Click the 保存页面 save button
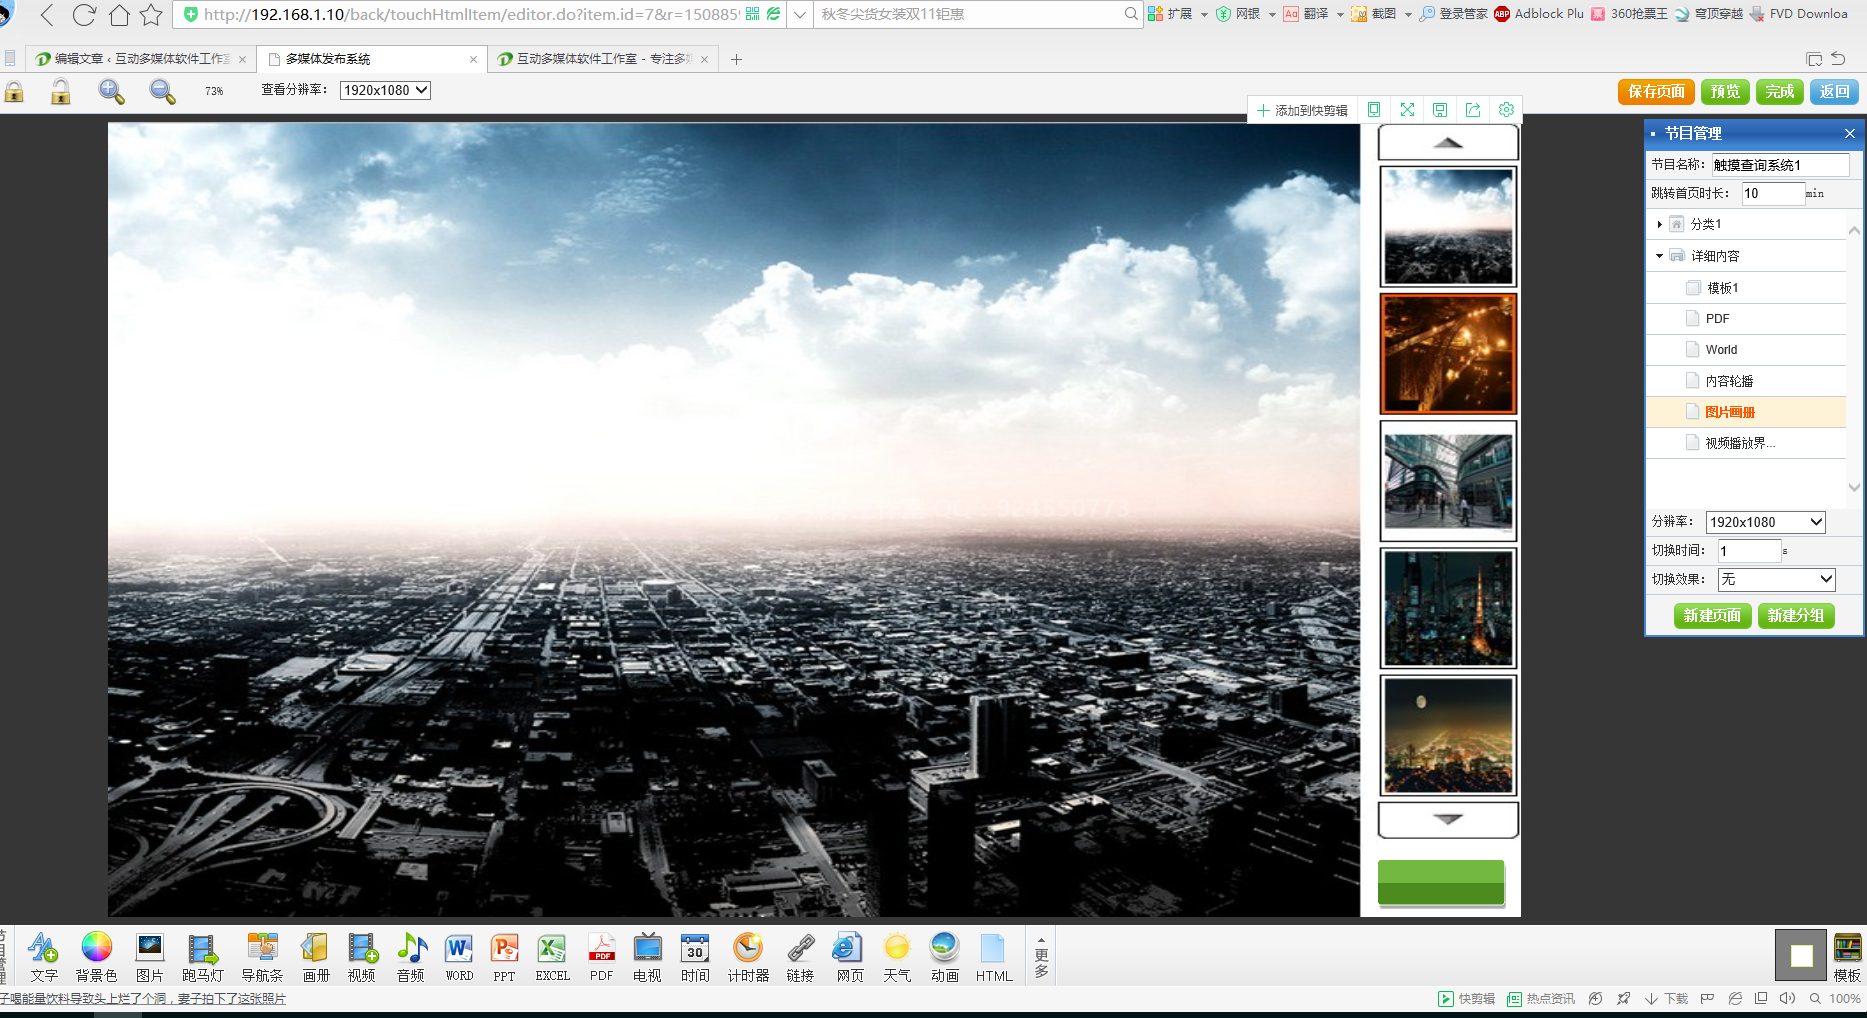 click(x=1656, y=91)
